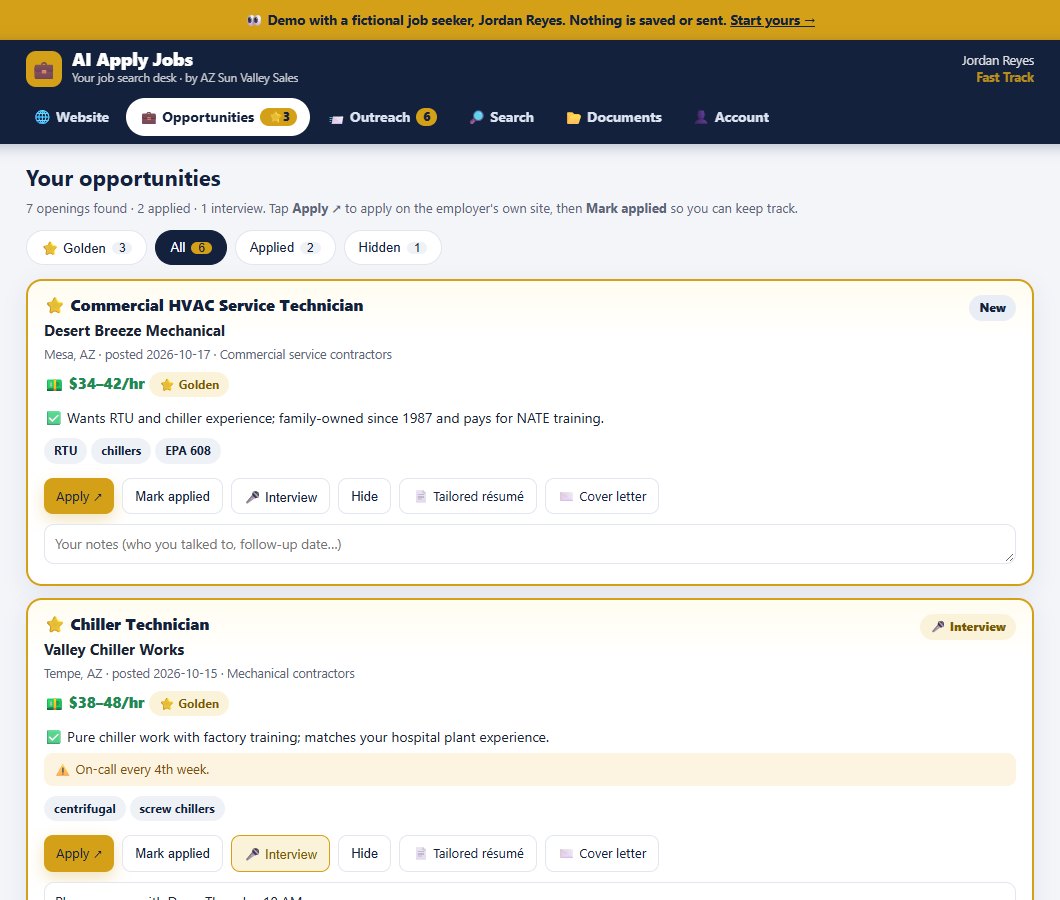
Task: Click the Jordan Reyes user name
Action: click(x=997, y=60)
